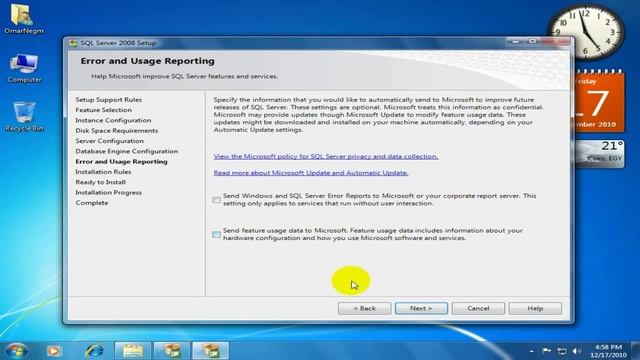The height and width of the screenshot is (360, 640).
Task: Enable sending feature usage data to Microsoft
Action: [x=216, y=234]
